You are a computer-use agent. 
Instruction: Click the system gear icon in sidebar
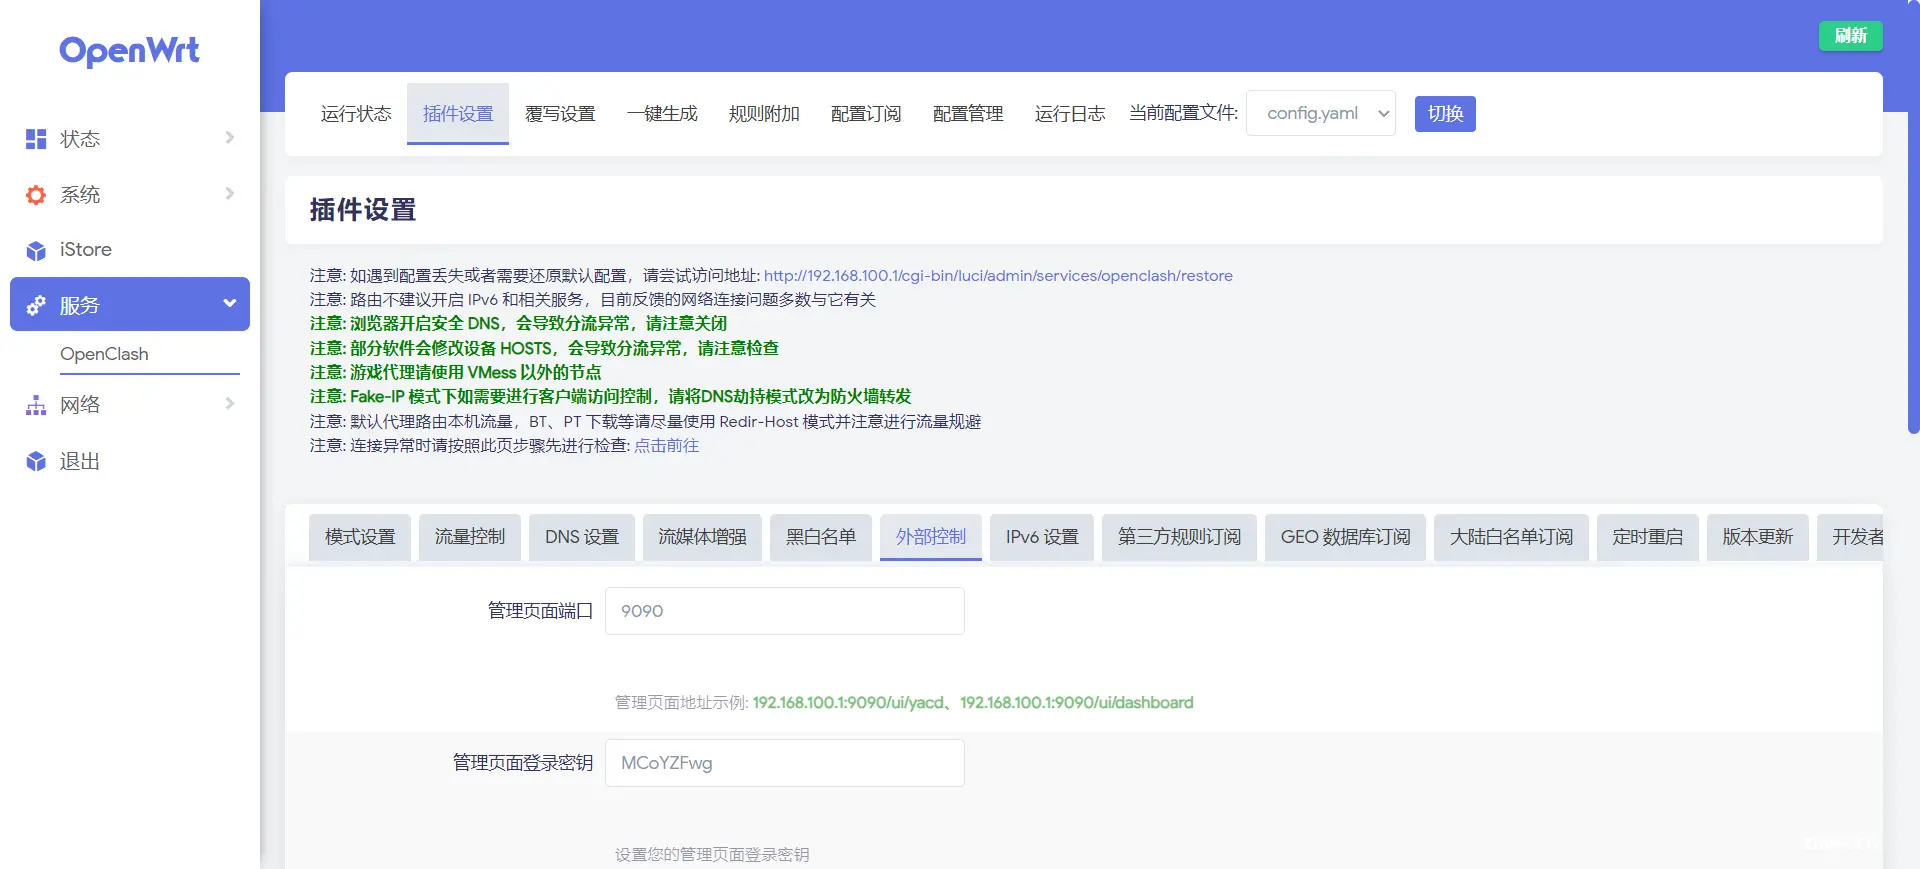click(36, 195)
